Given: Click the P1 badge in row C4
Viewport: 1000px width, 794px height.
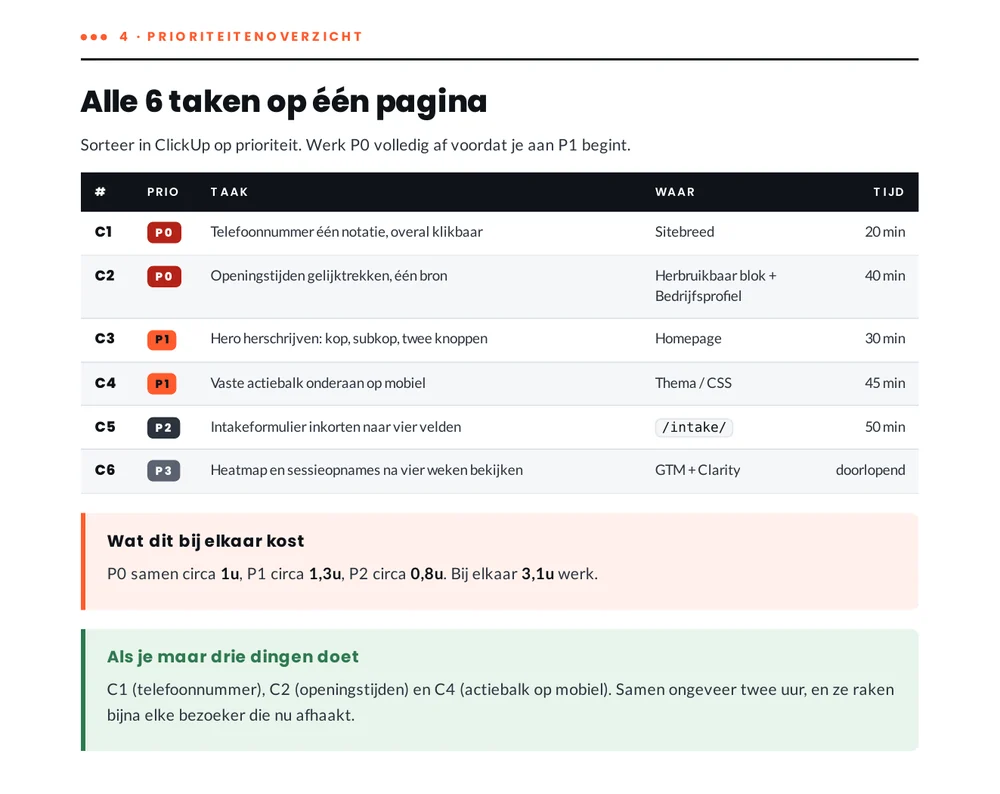Looking at the screenshot, I should pos(161,384).
